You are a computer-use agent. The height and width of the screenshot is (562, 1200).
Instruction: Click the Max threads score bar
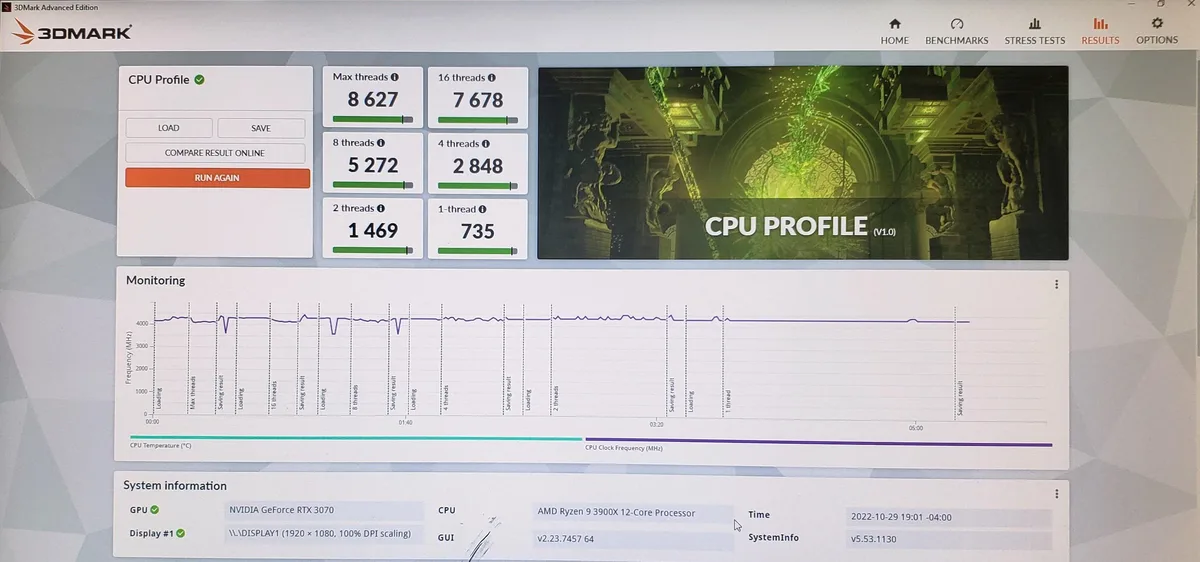373,119
